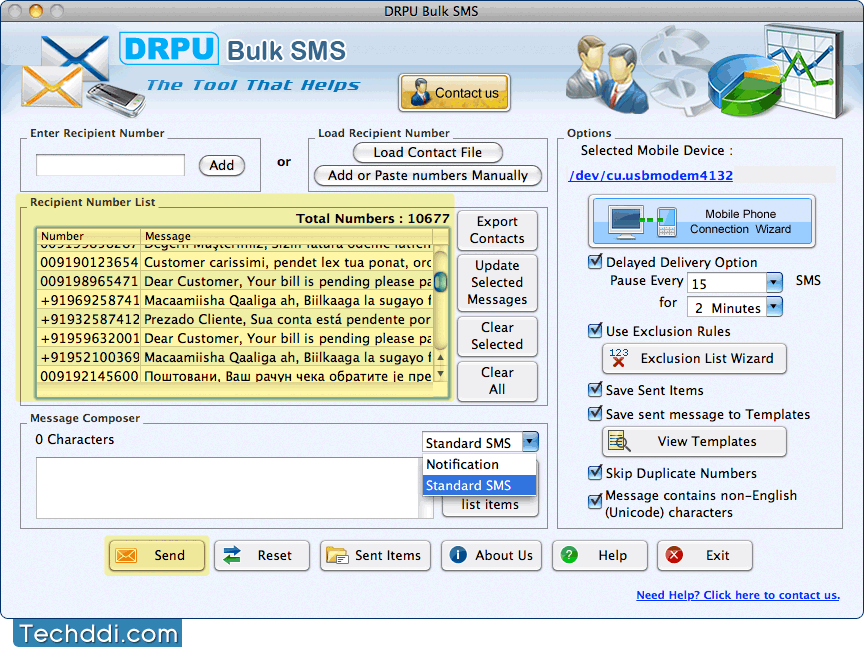Click the pie chart graphic in header

(x=744, y=83)
